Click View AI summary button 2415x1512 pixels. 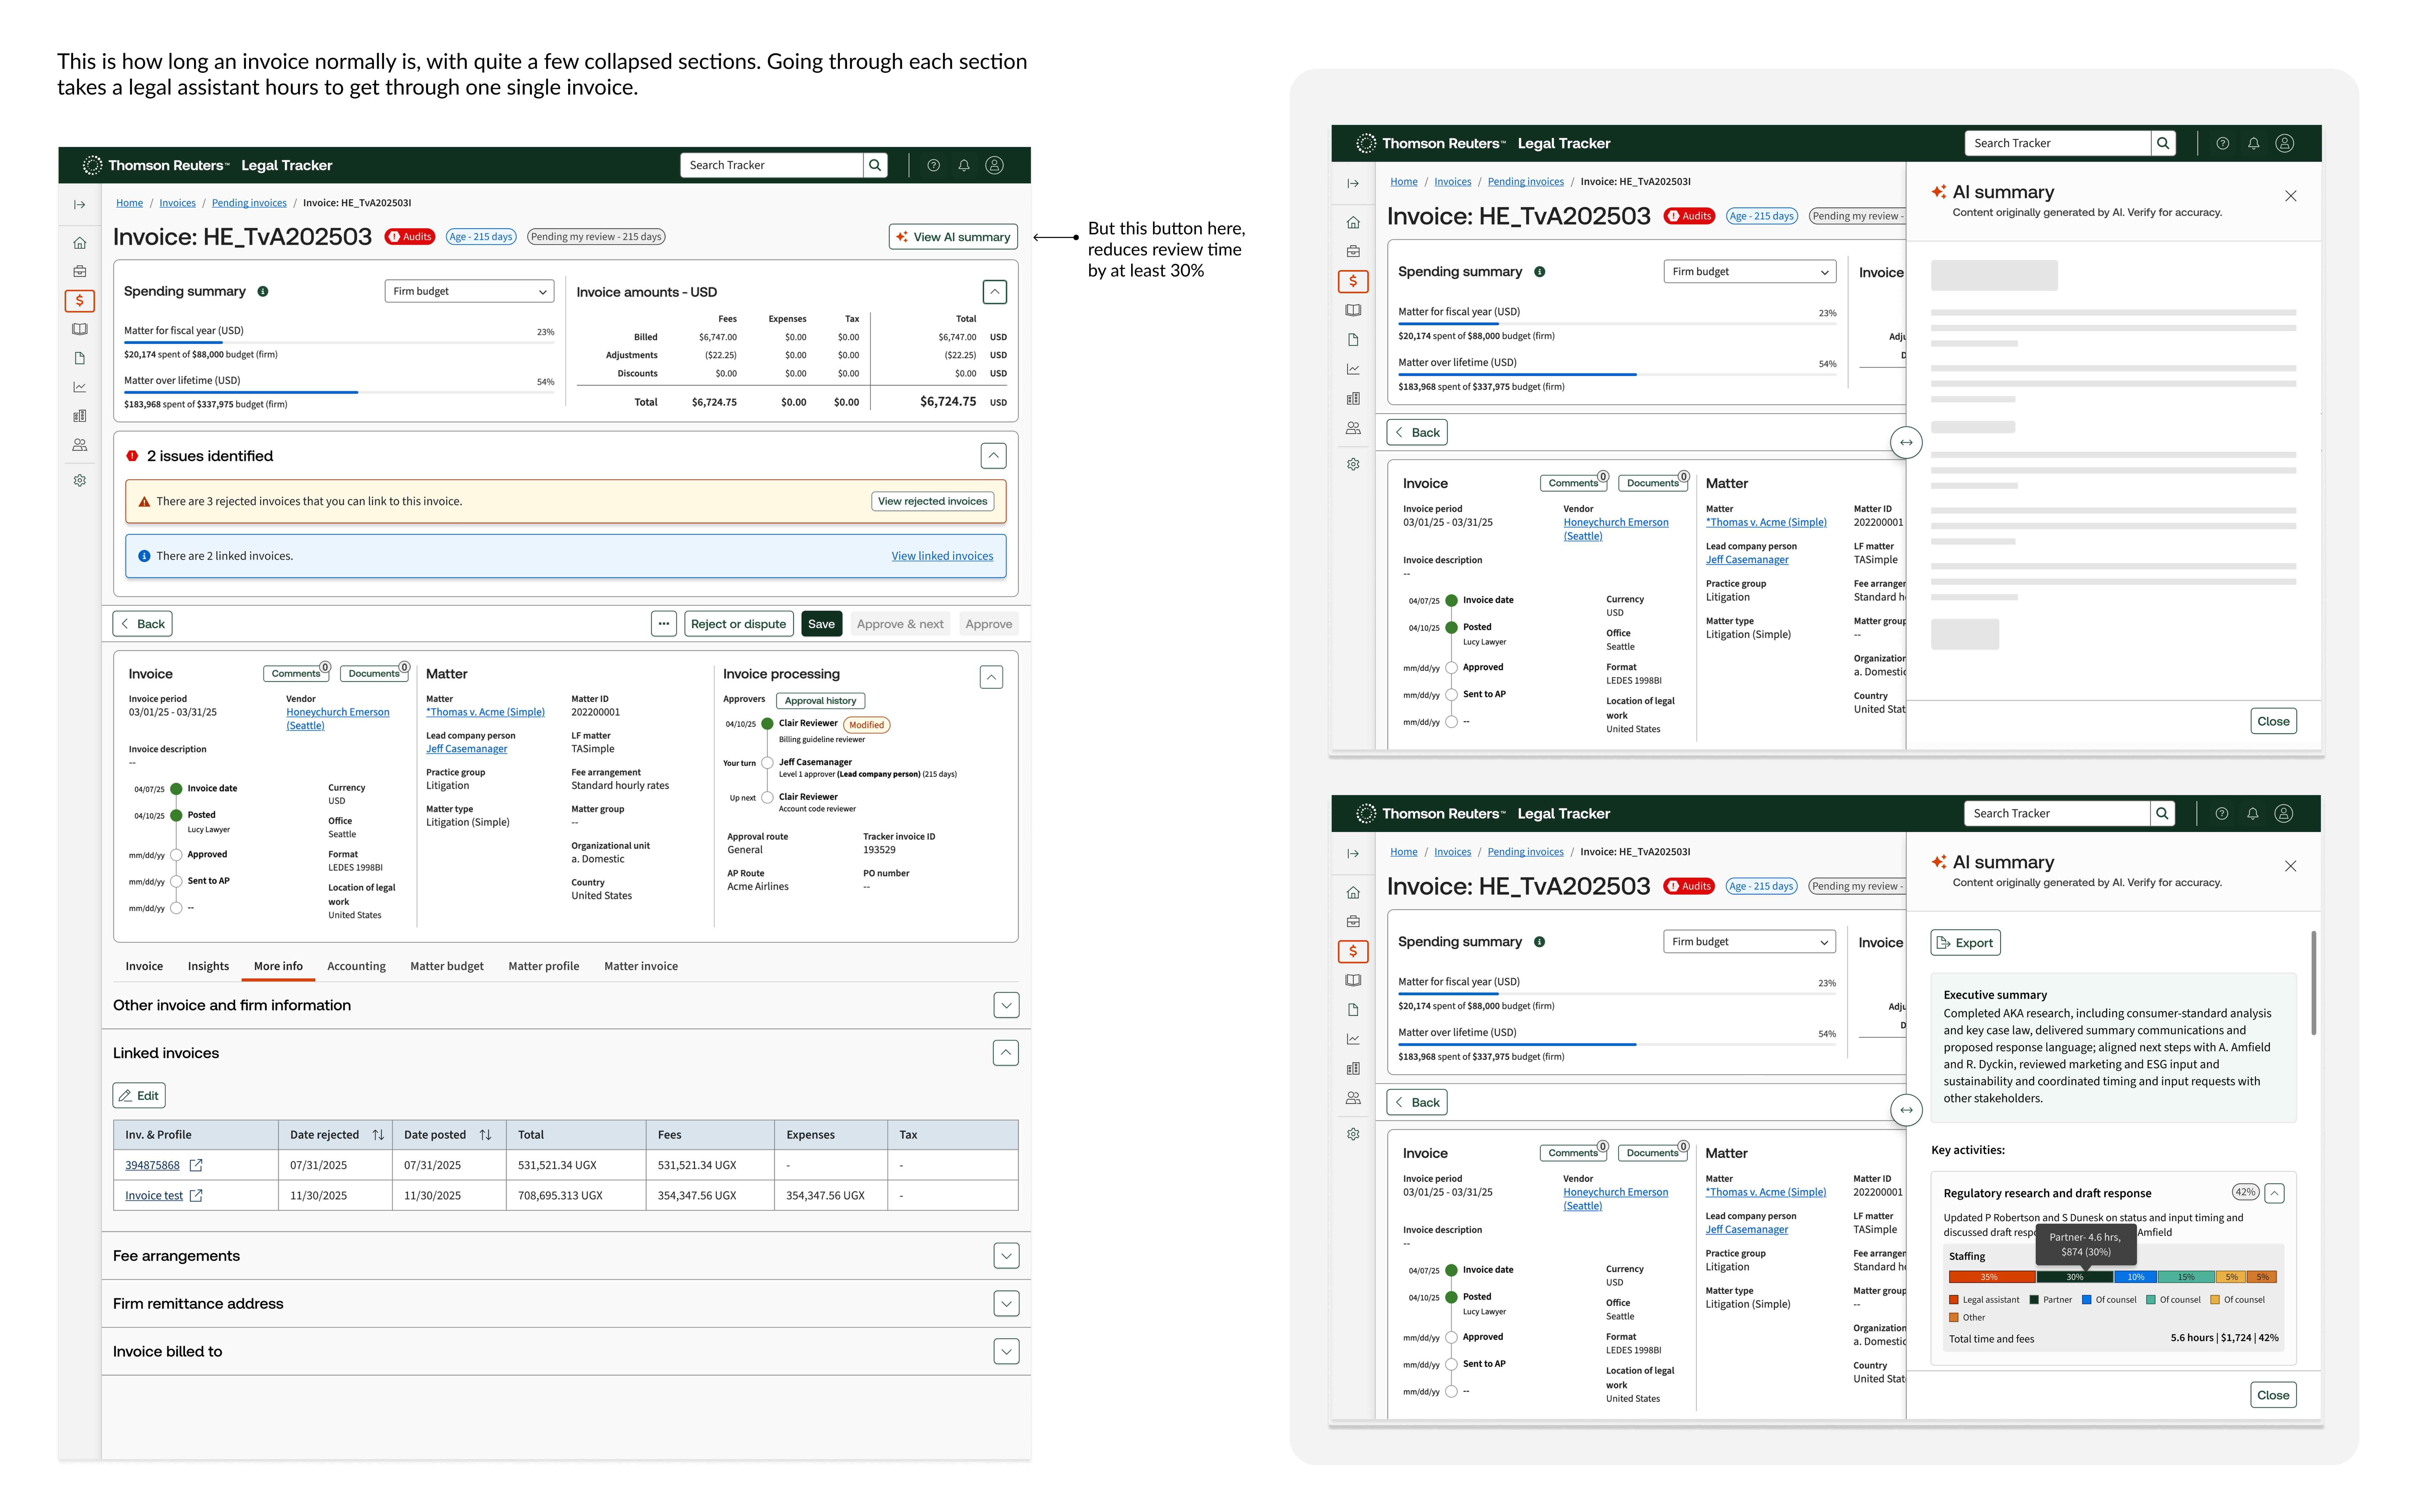tap(953, 237)
